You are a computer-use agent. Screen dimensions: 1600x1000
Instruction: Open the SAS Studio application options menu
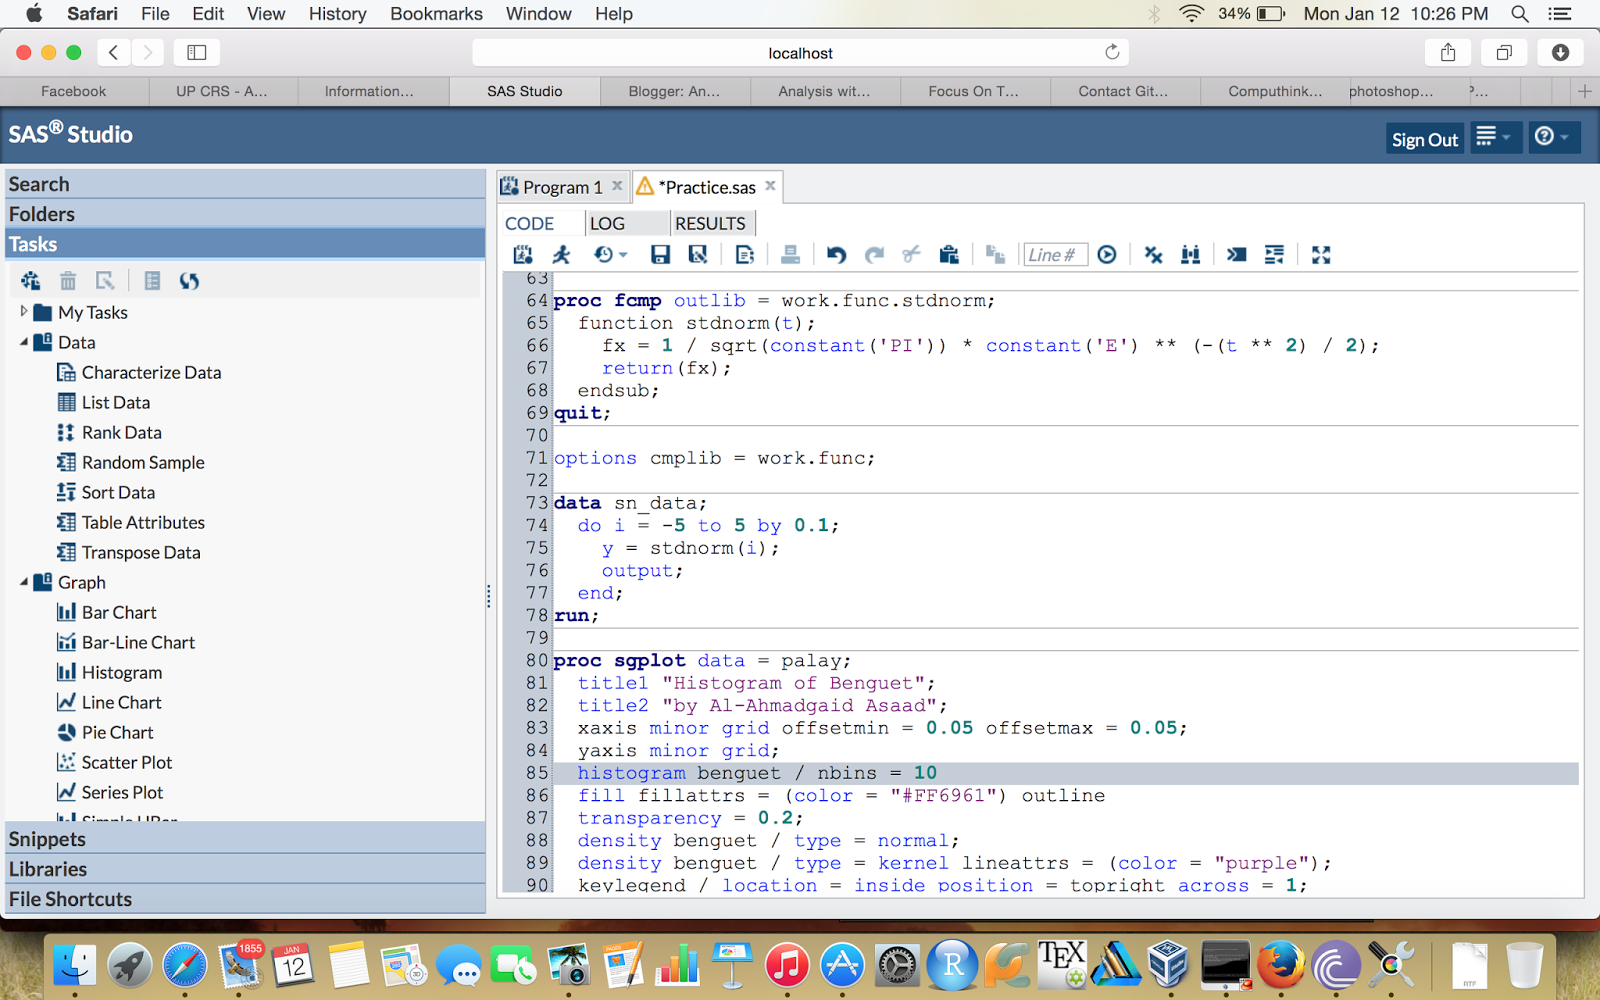point(1494,137)
